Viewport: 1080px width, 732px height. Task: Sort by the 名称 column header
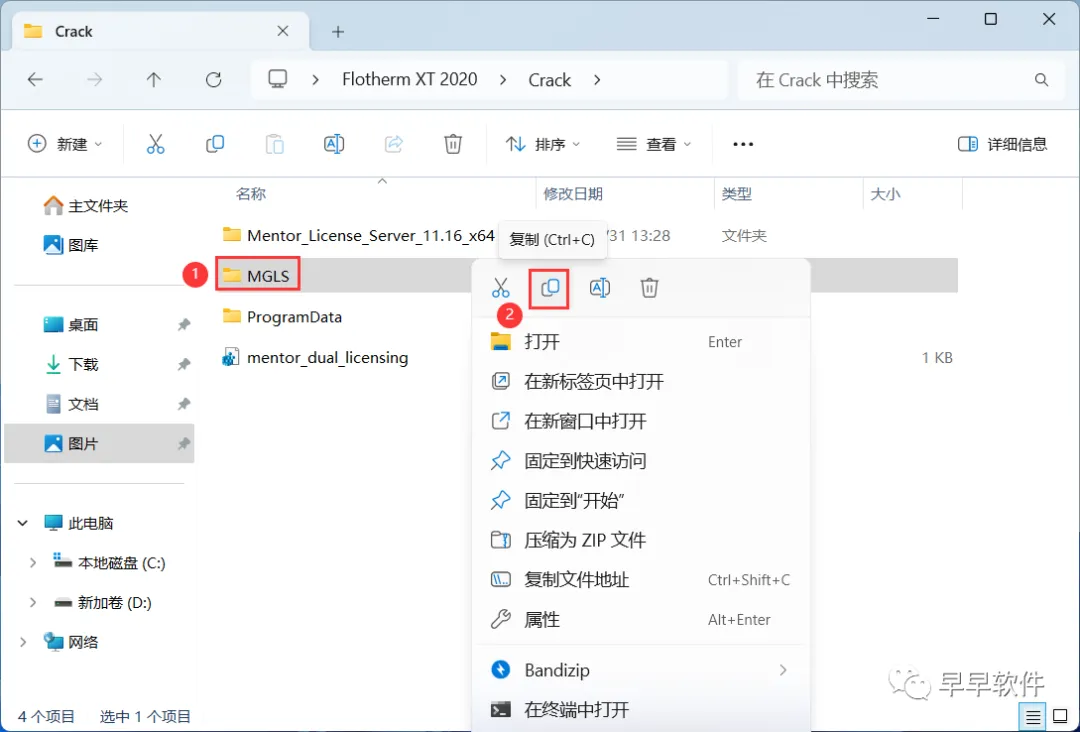[x=251, y=194]
